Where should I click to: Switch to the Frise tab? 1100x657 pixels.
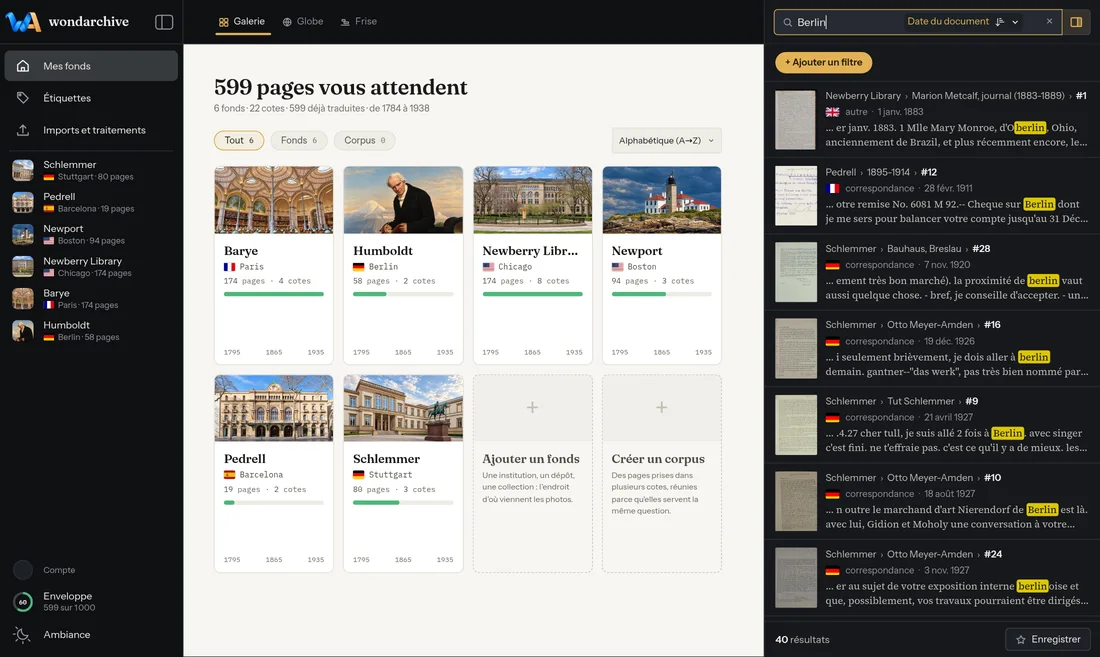coord(359,22)
